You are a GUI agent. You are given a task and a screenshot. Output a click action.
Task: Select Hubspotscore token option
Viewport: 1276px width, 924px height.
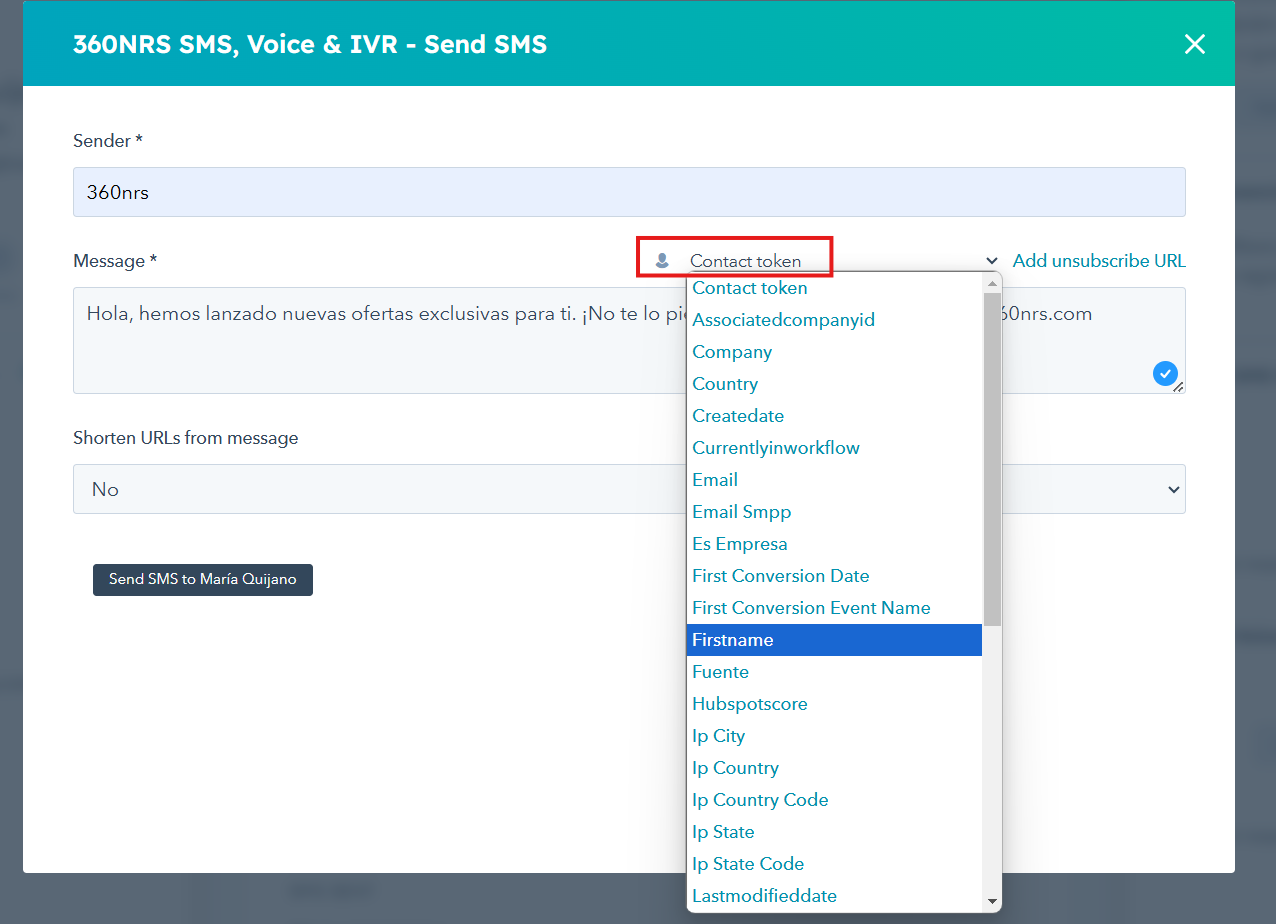click(x=749, y=704)
